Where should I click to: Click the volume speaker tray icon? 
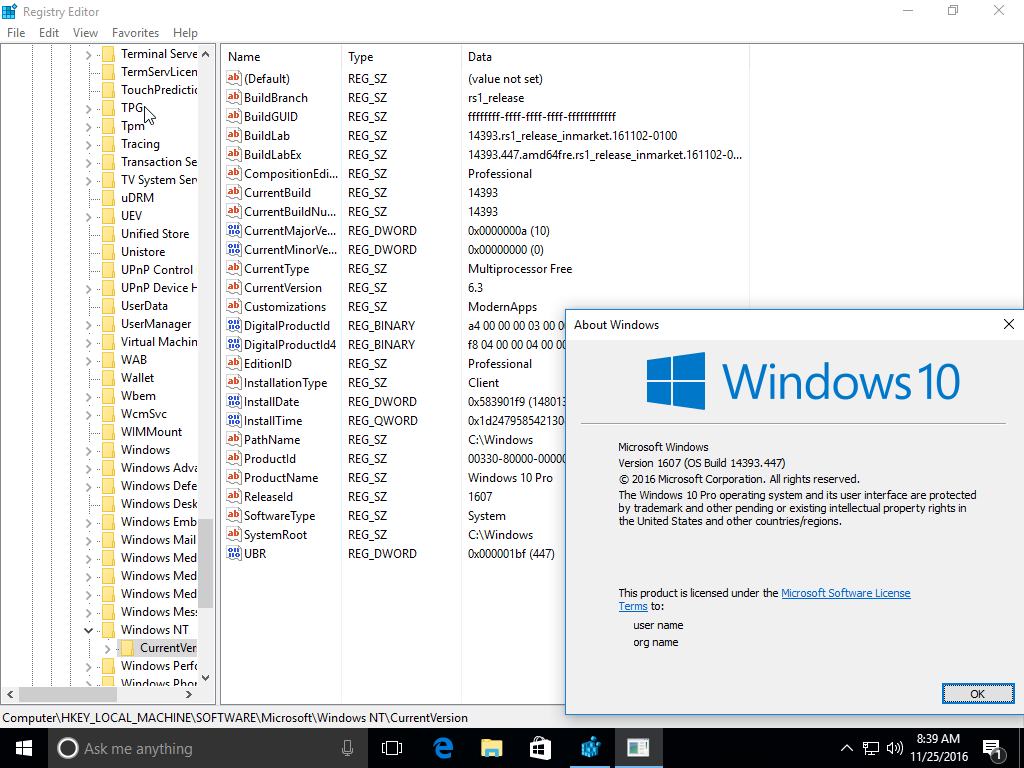(x=895, y=748)
